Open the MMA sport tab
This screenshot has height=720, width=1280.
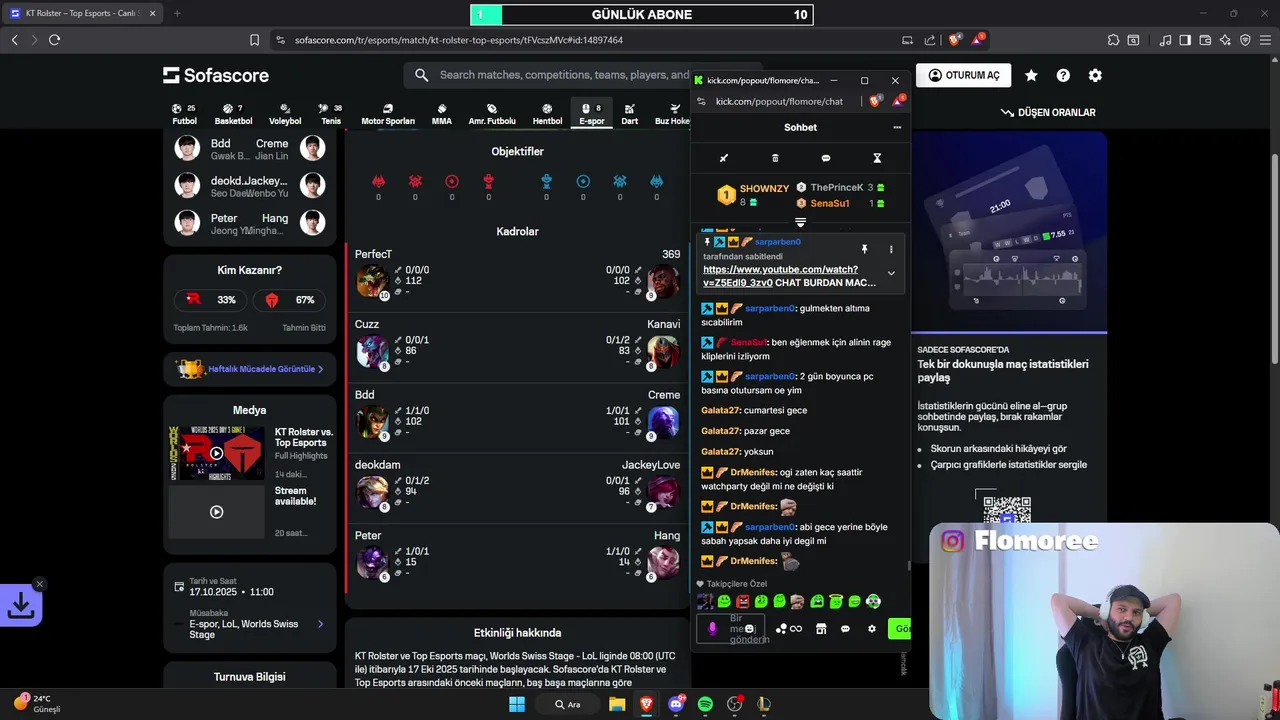point(441,114)
